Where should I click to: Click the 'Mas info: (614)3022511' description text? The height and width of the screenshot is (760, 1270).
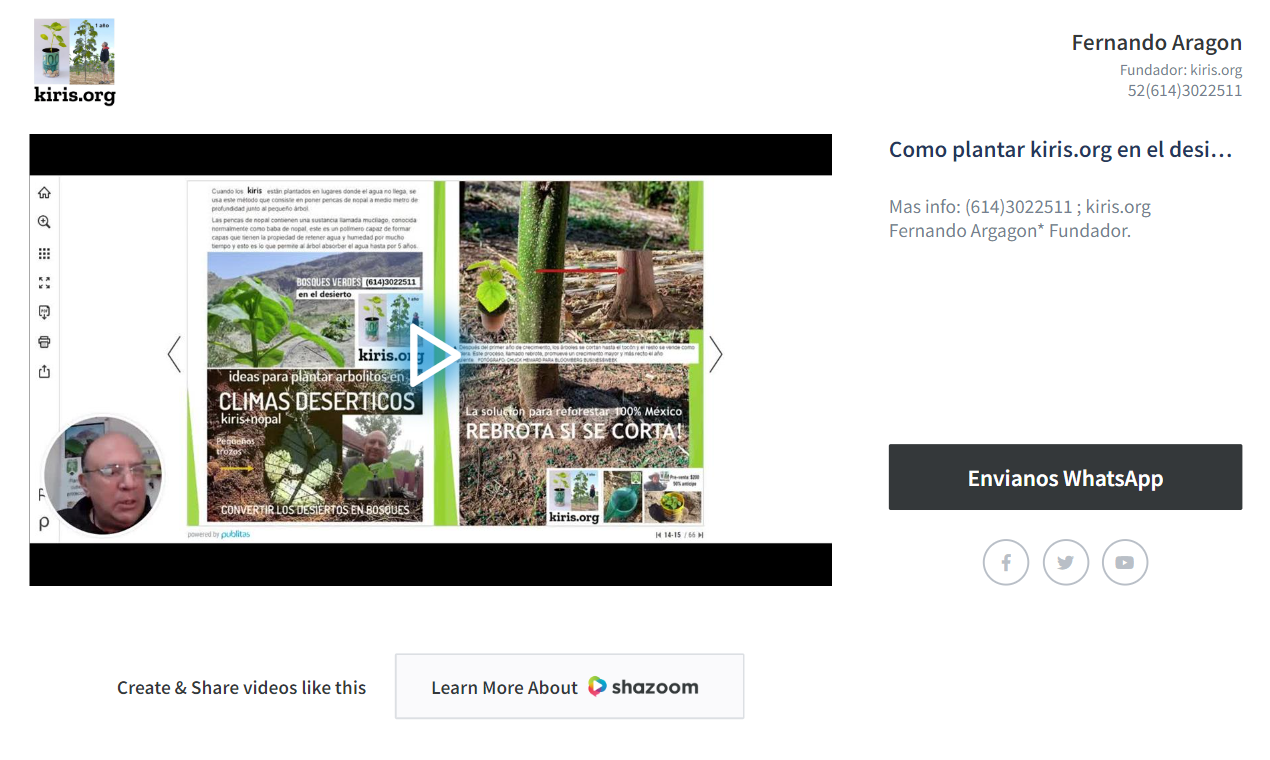coord(1020,207)
